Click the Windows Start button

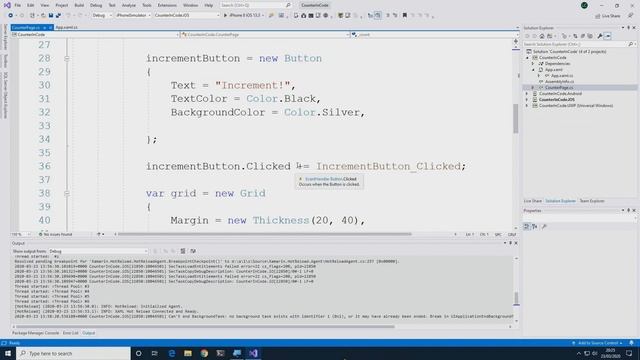[8, 353]
